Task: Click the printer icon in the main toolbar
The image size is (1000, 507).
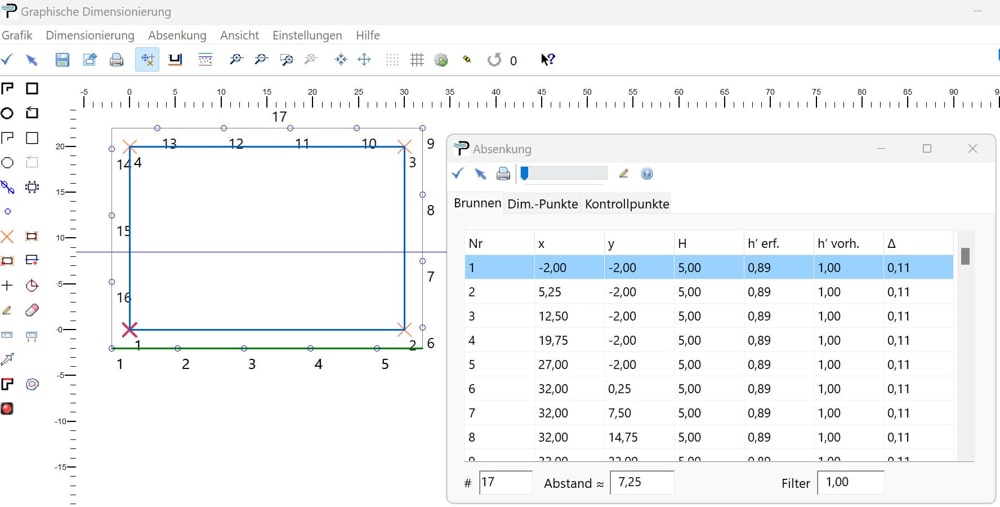Action: click(116, 60)
